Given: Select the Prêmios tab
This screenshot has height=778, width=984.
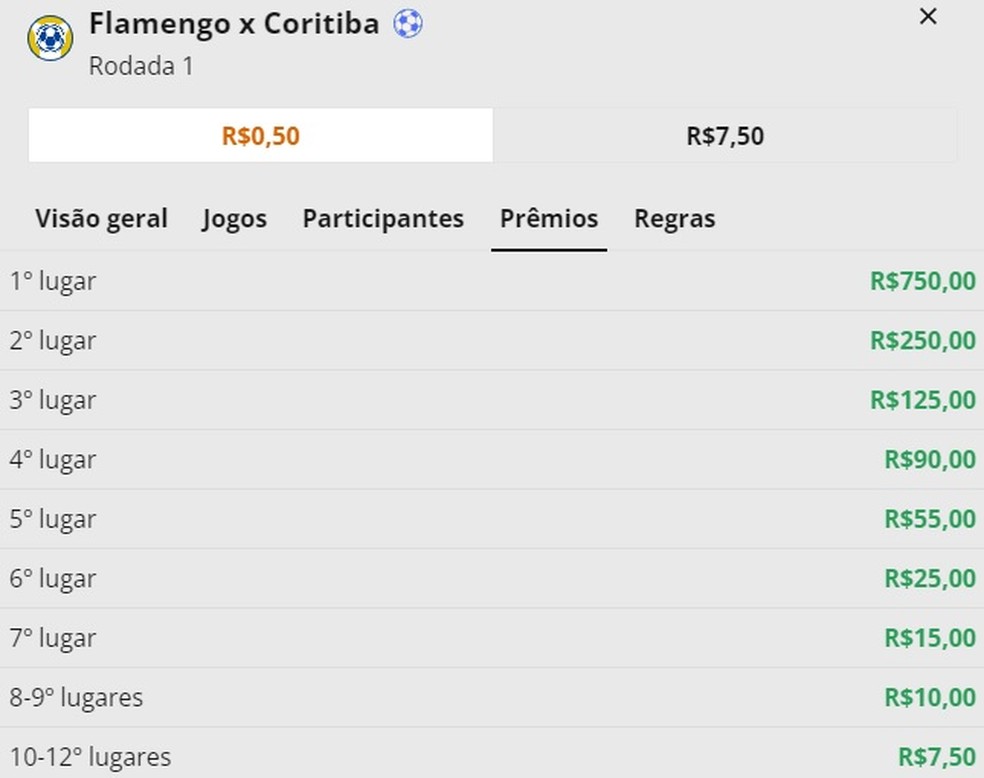Looking at the screenshot, I should point(548,218).
